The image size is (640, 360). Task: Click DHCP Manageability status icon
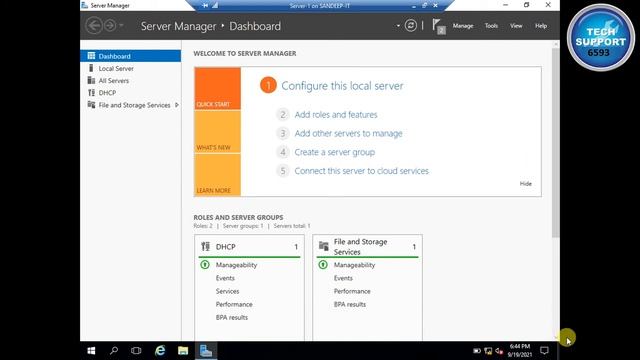[x=205, y=265]
